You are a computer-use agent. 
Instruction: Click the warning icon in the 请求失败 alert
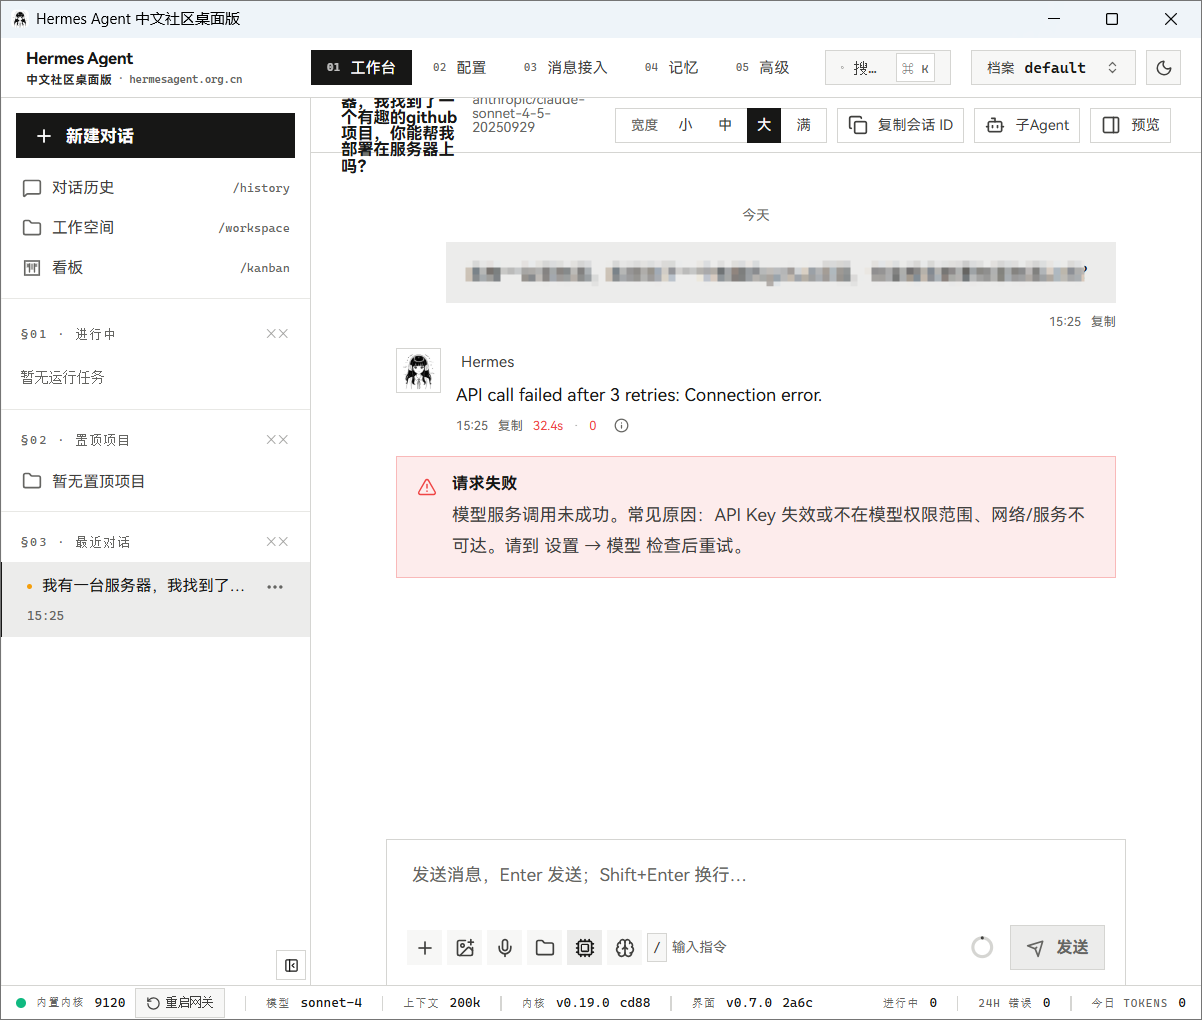[x=427, y=487]
